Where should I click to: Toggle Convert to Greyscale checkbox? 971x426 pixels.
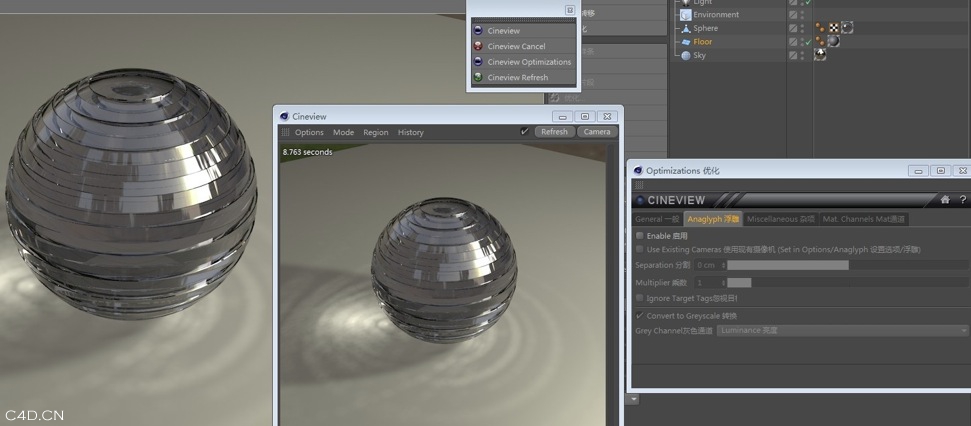click(x=640, y=316)
